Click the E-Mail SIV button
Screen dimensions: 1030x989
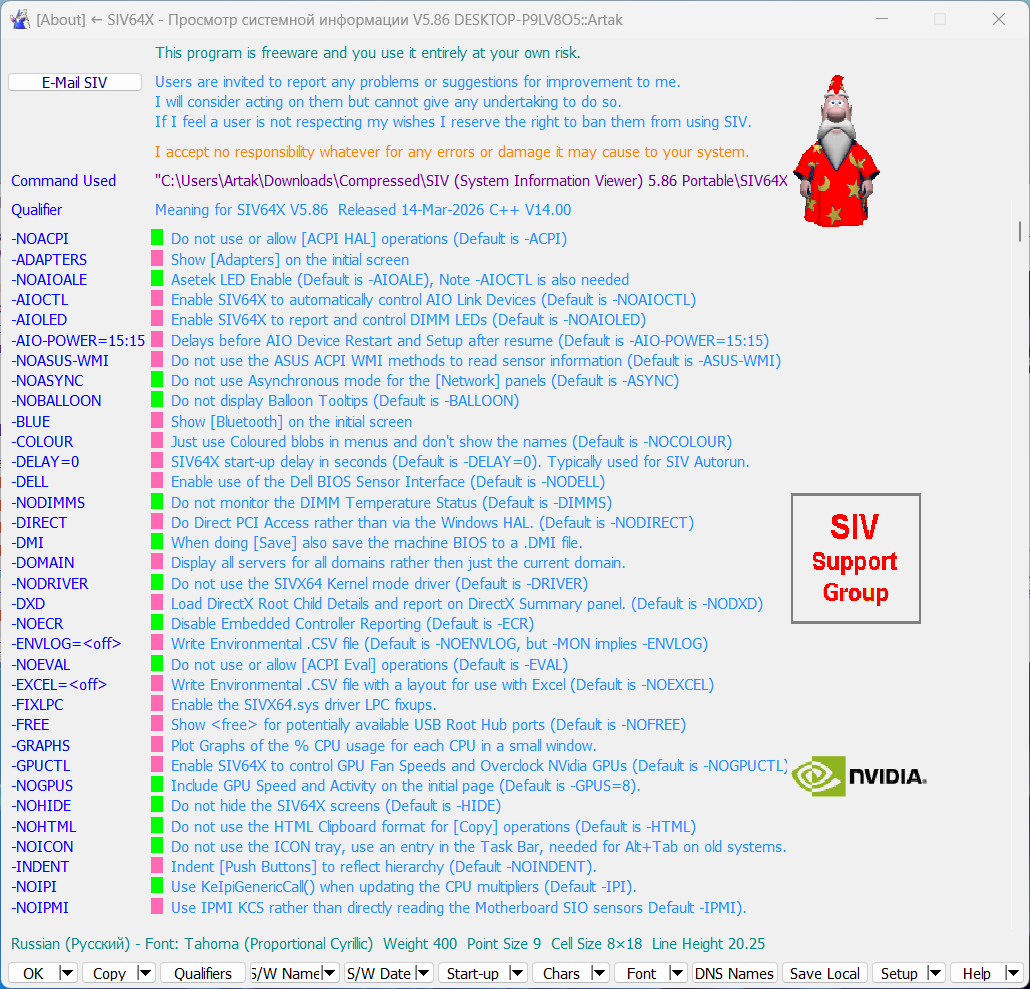click(75, 82)
